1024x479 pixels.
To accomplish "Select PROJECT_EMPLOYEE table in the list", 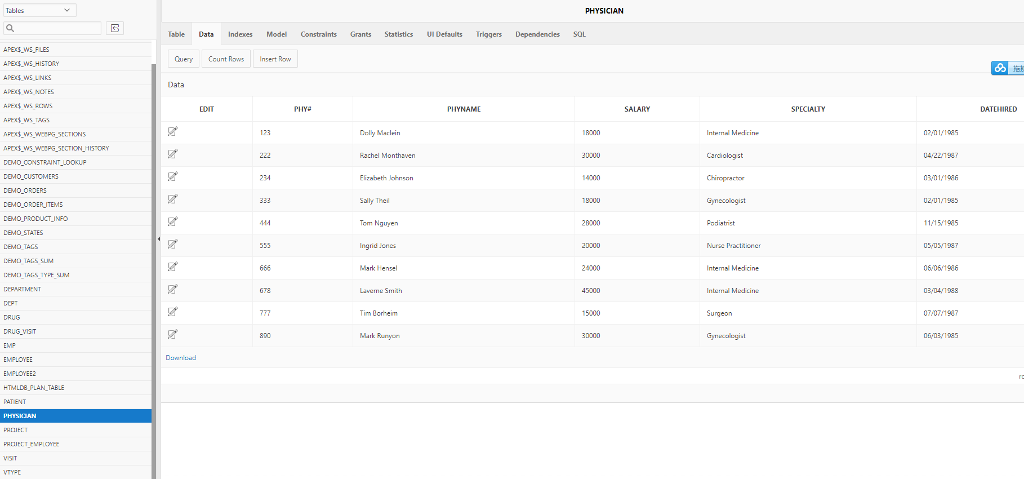I will tap(76, 444).
